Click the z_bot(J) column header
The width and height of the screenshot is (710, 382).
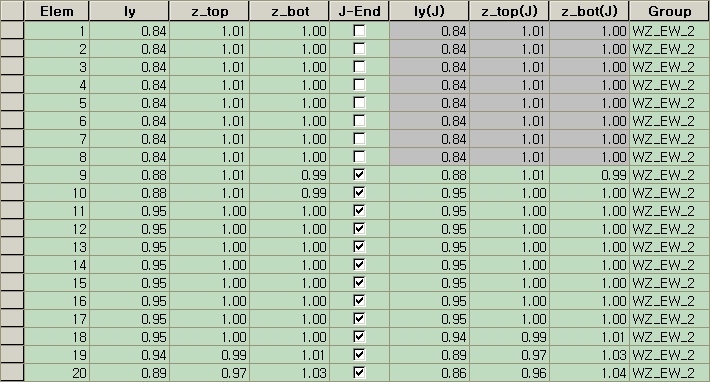[x=589, y=11]
